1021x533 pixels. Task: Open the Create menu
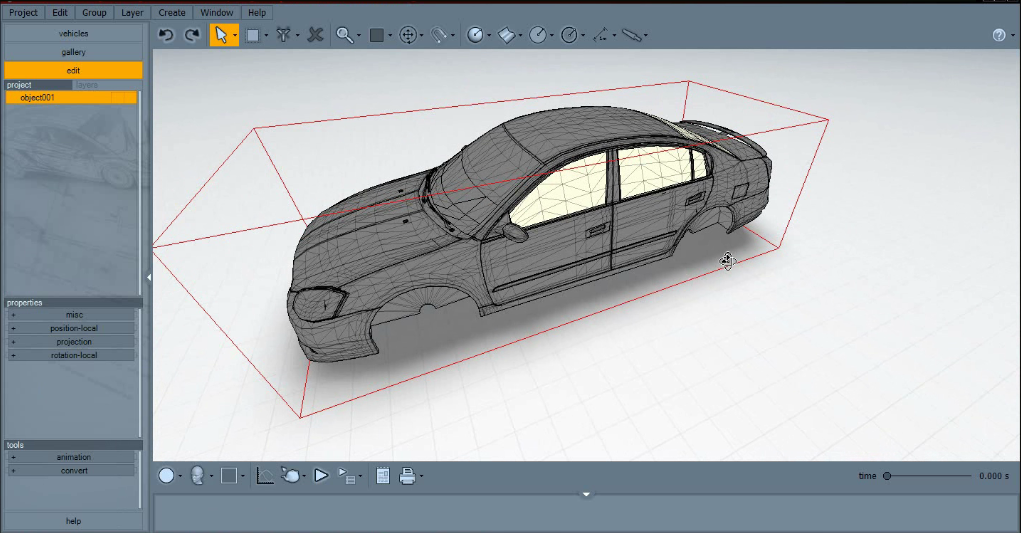172,12
